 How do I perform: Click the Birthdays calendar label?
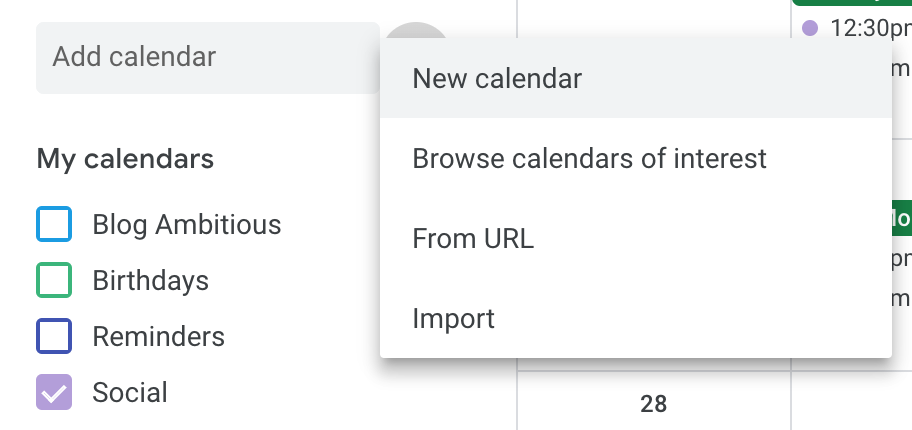point(151,280)
